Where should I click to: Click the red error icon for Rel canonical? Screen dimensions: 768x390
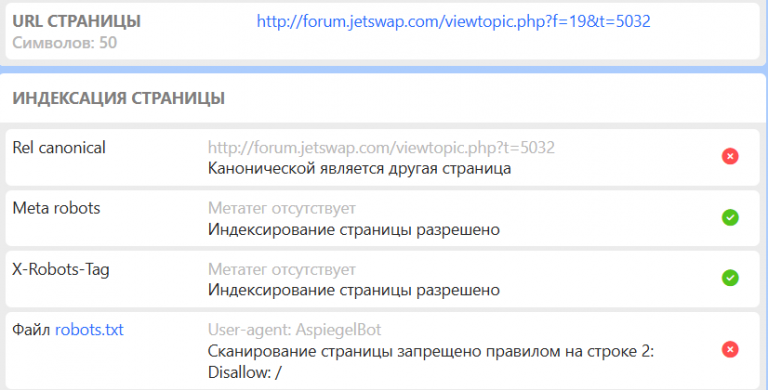coord(730,156)
